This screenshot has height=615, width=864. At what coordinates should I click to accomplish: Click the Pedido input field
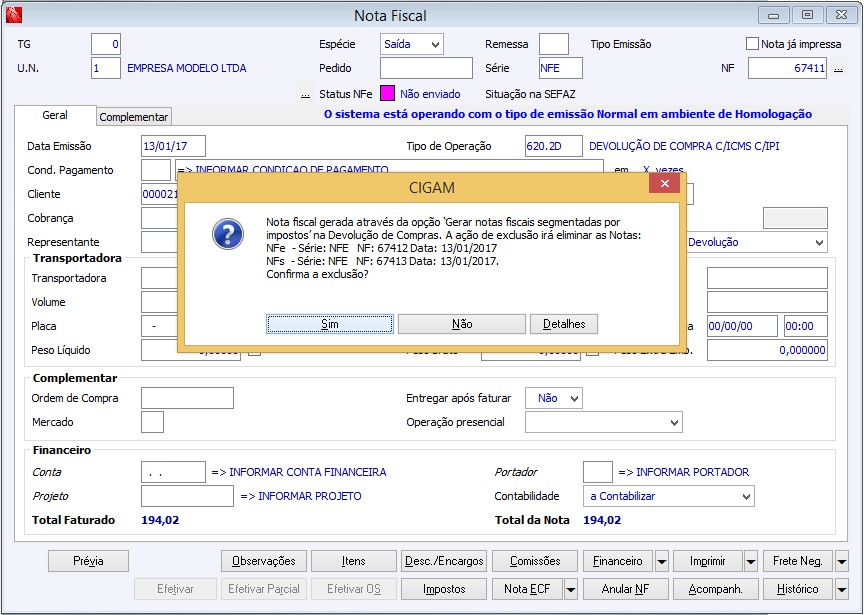[x=426, y=68]
